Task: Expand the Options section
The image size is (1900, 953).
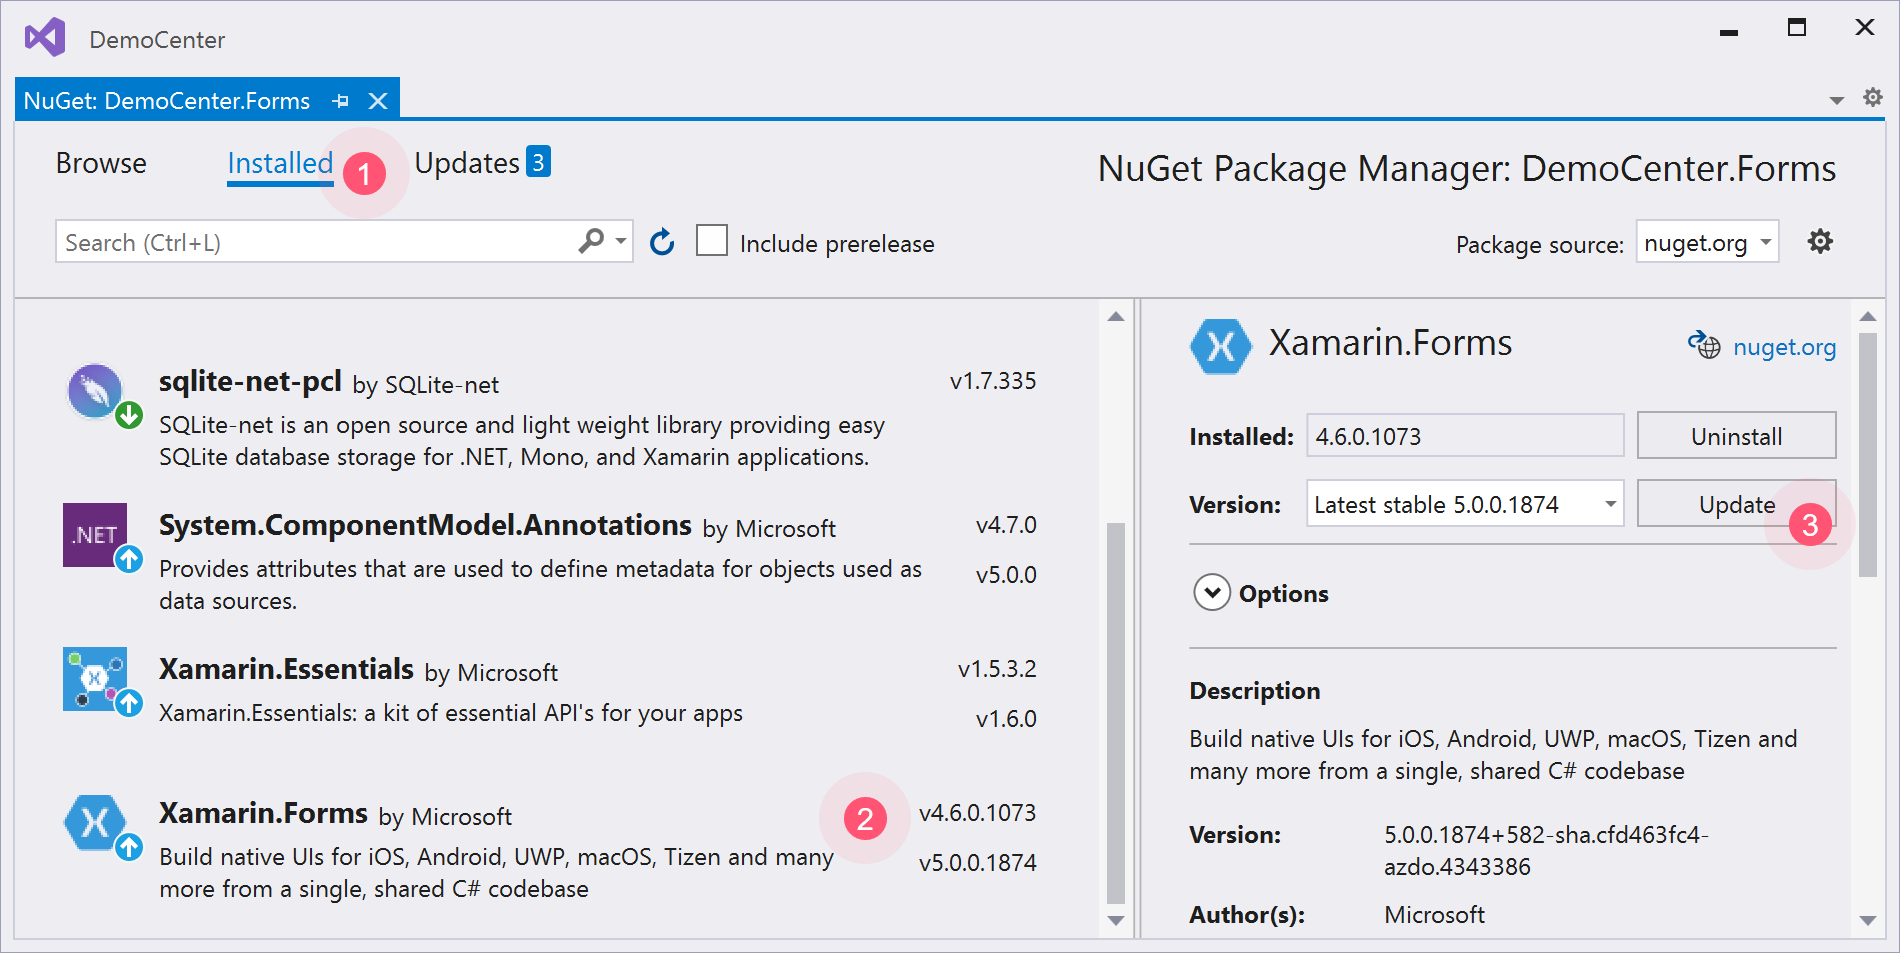Action: [1212, 593]
